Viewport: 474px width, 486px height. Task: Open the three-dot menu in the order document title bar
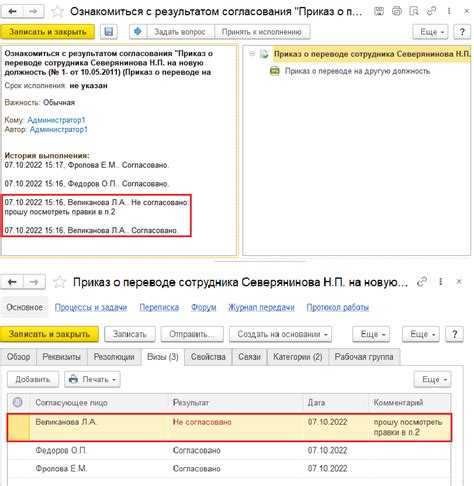(x=441, y=282)
